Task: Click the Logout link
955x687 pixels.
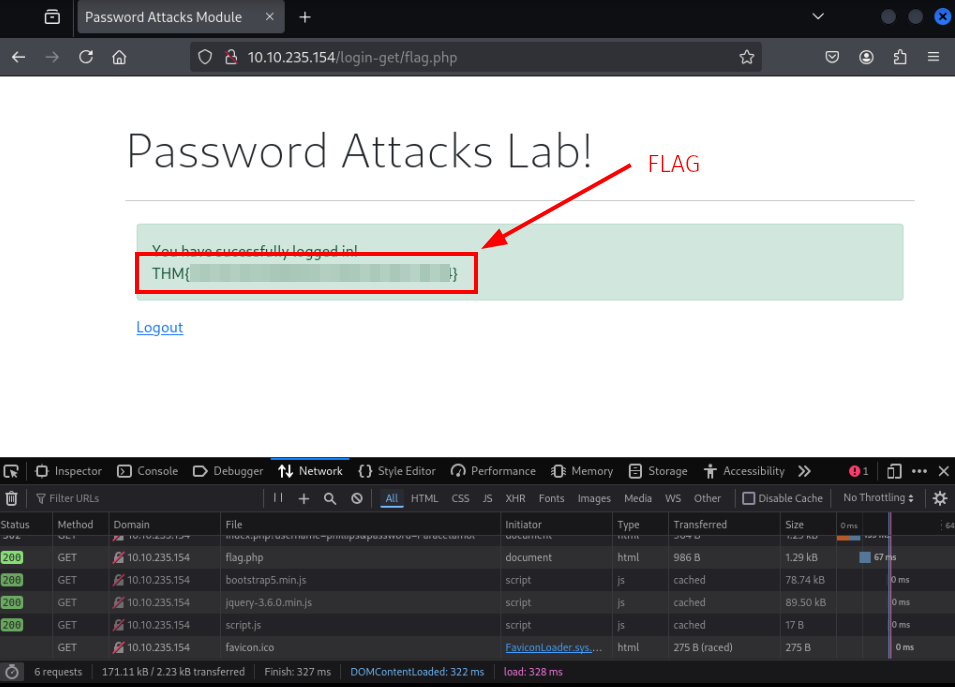Action: coord(160,327)
